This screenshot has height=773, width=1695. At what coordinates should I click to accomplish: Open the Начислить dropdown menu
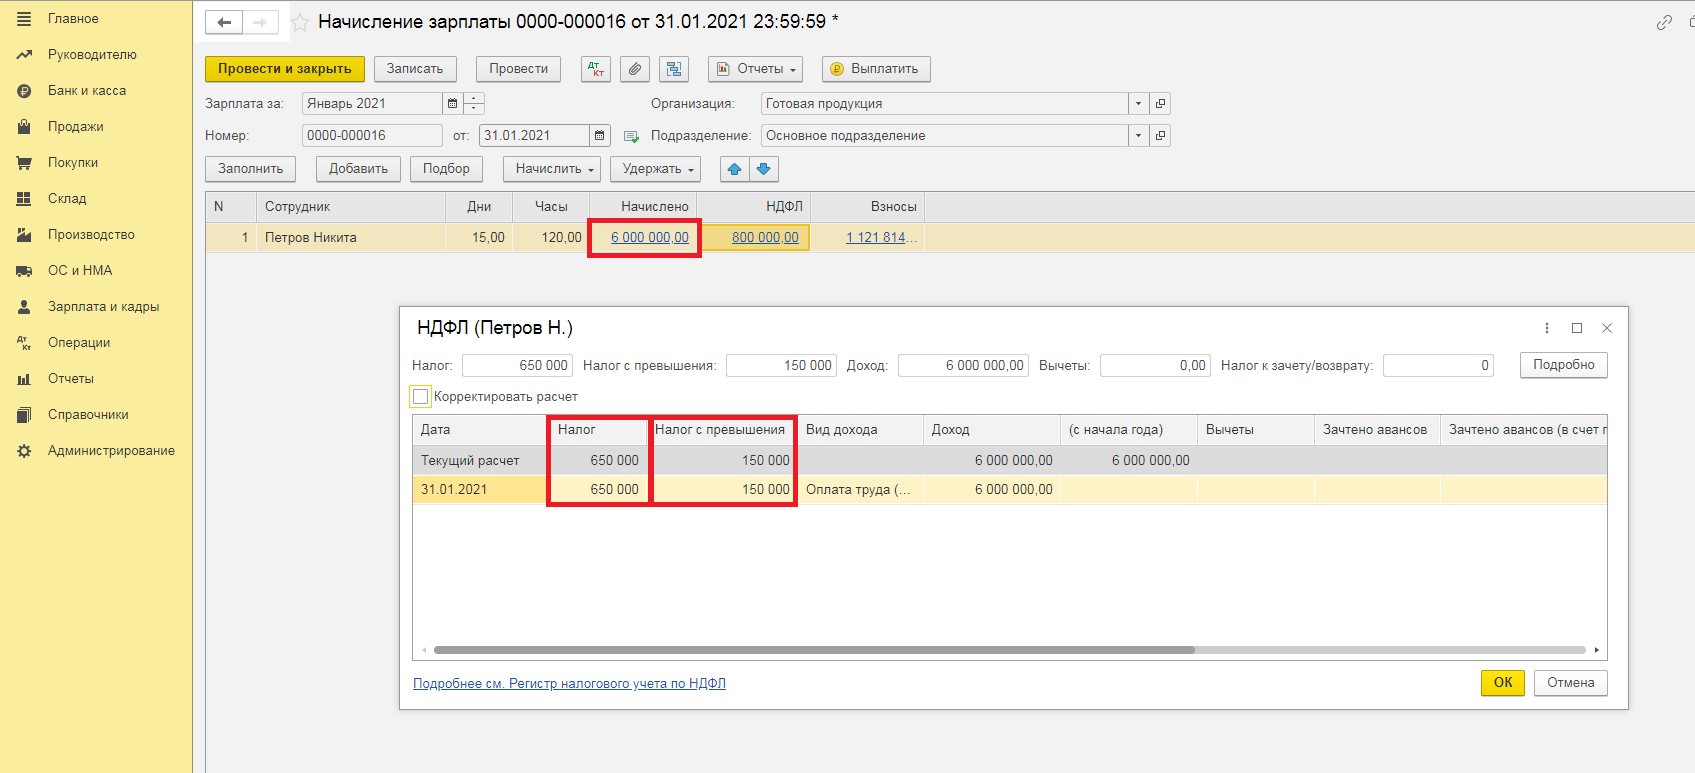coord(552,169)
